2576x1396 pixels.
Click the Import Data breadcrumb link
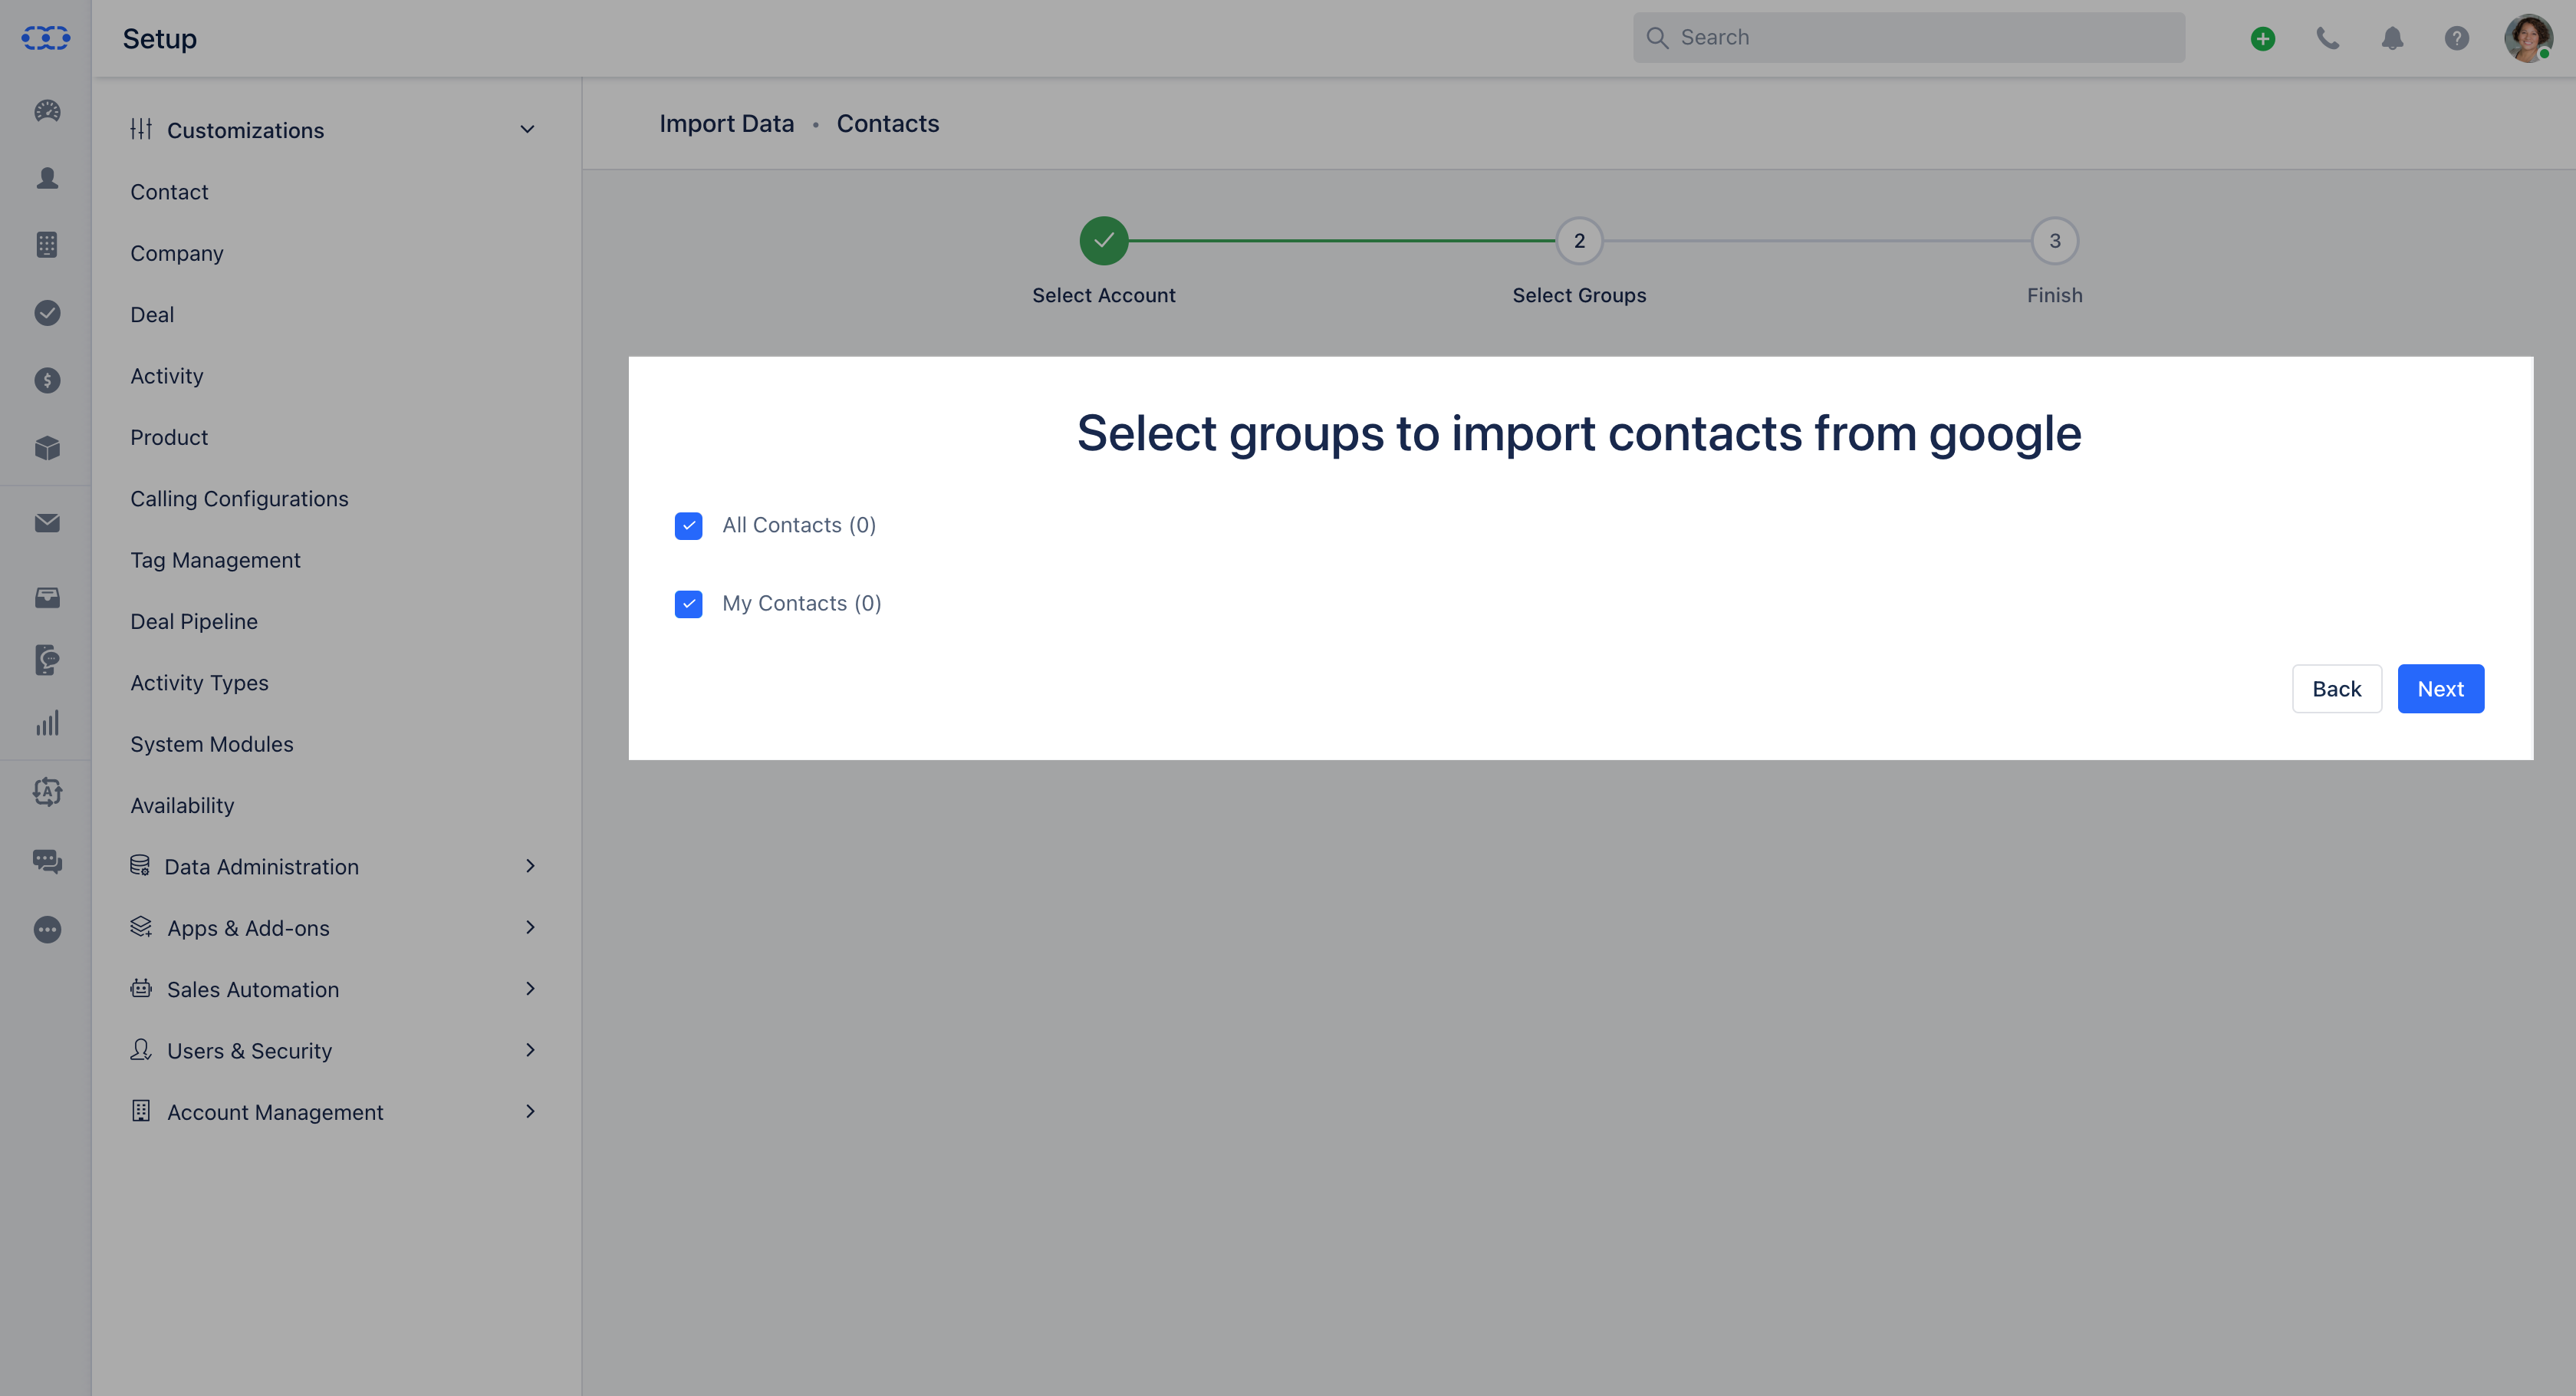[x=726, y=123]
